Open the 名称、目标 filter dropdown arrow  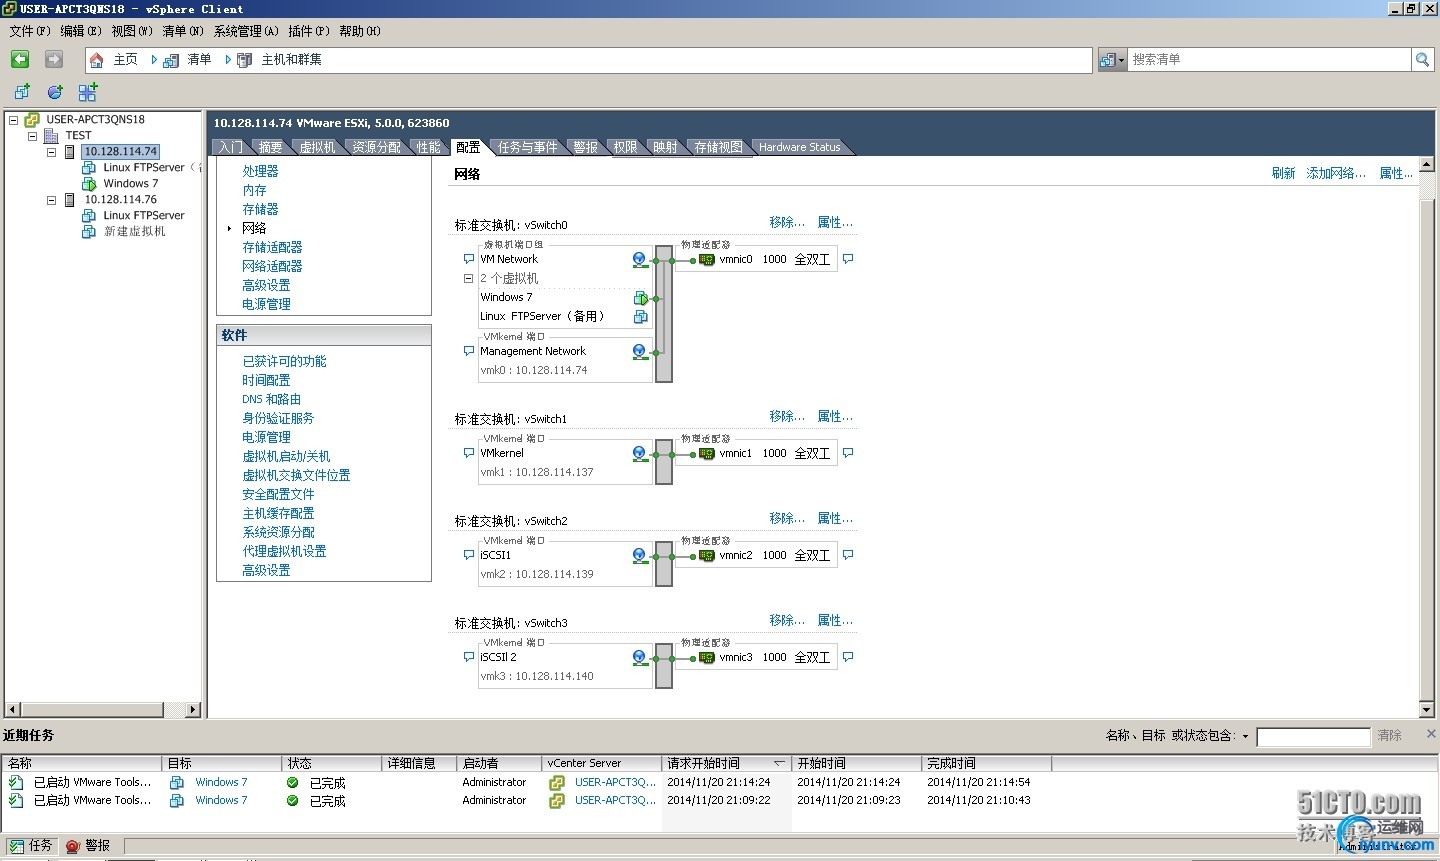pos(1246,736)
